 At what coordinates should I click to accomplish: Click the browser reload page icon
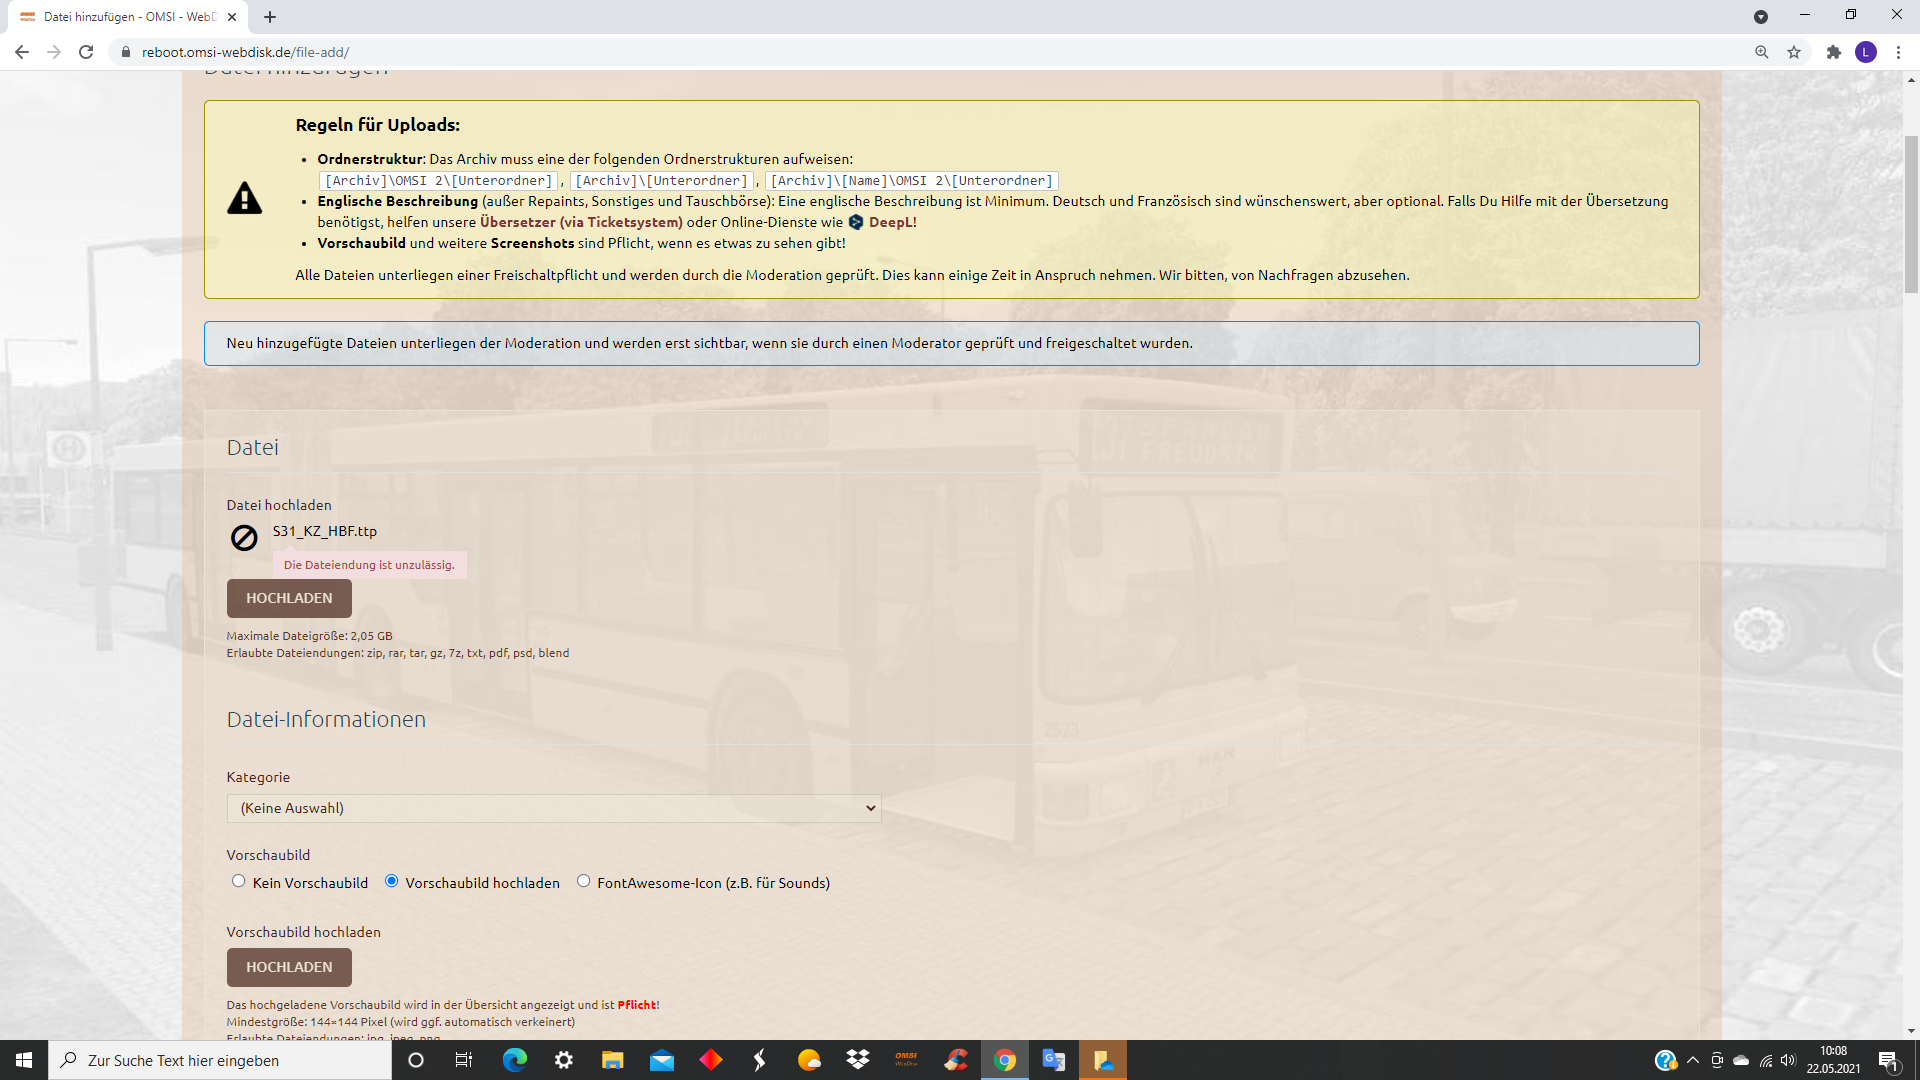tap(86, 52)
